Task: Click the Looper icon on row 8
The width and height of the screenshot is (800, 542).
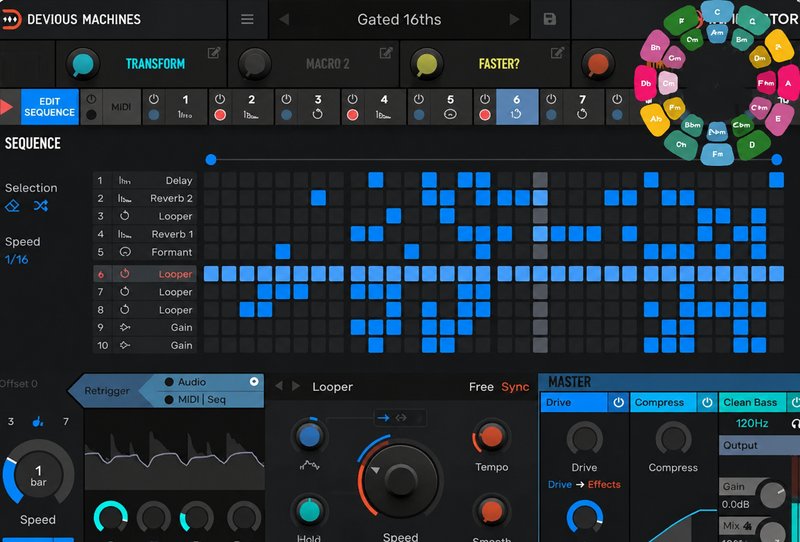Action: point(124,310)
